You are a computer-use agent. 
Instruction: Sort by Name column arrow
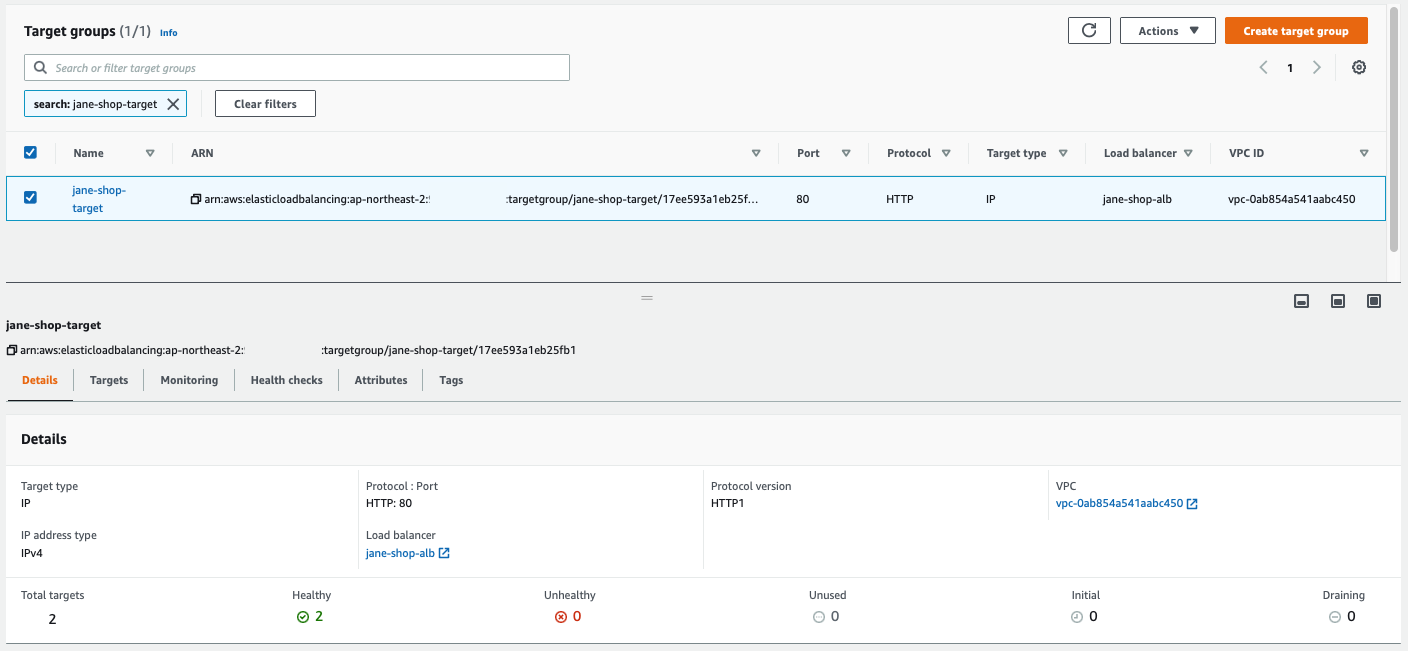[150, 153]
